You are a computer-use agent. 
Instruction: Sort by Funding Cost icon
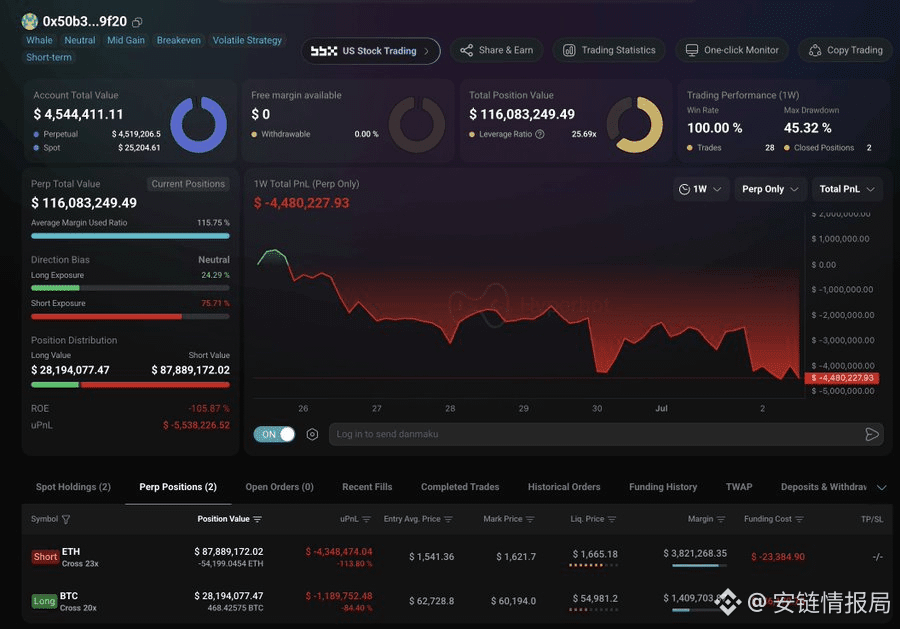tap(800, 519)
